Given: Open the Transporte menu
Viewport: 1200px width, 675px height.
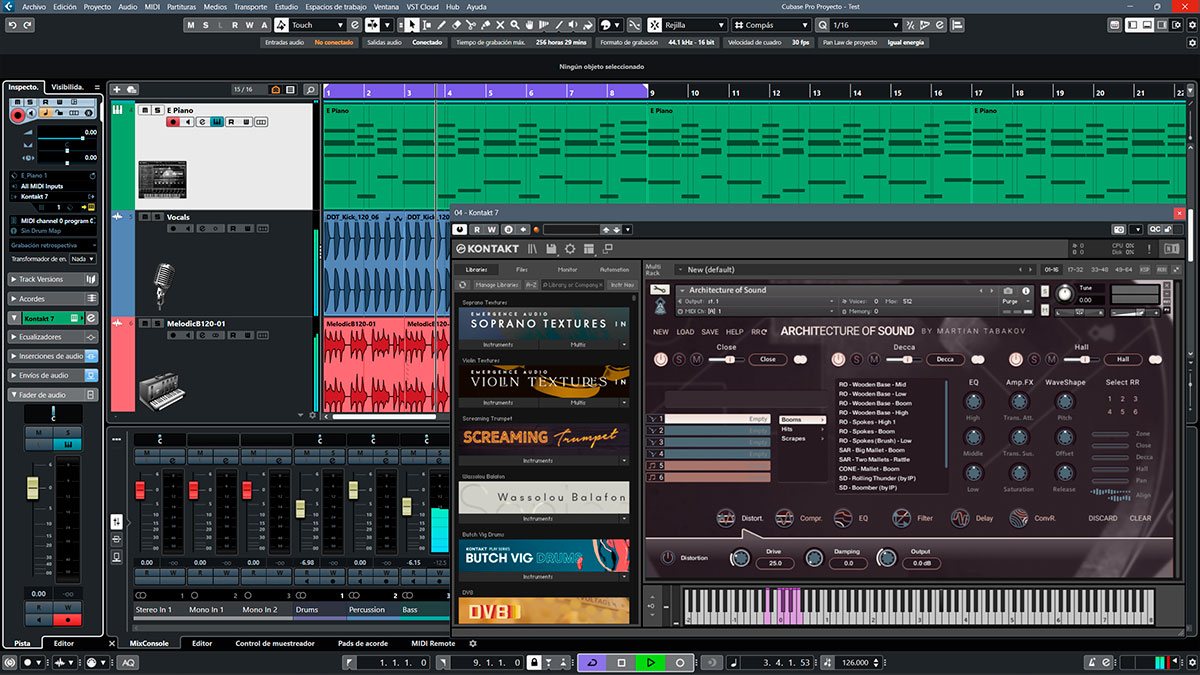Looking at the screenshot, I should point(250,6).
